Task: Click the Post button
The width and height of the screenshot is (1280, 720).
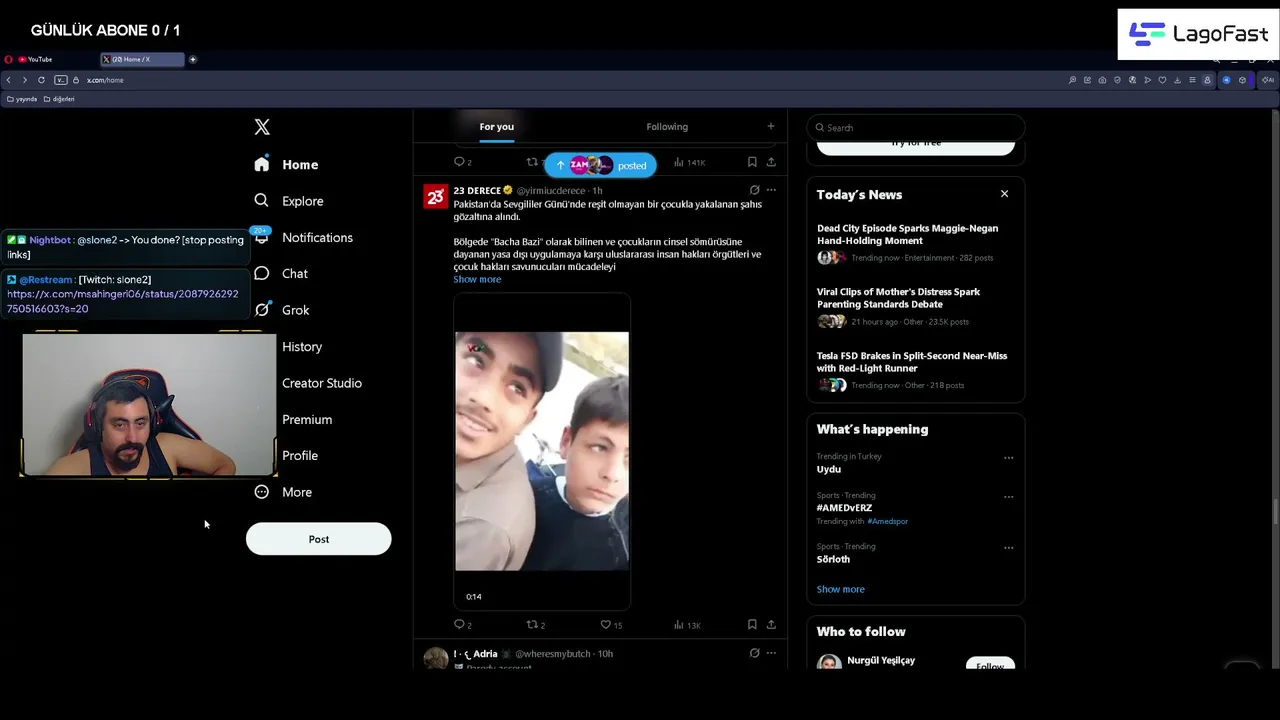Action: (318, 539)
